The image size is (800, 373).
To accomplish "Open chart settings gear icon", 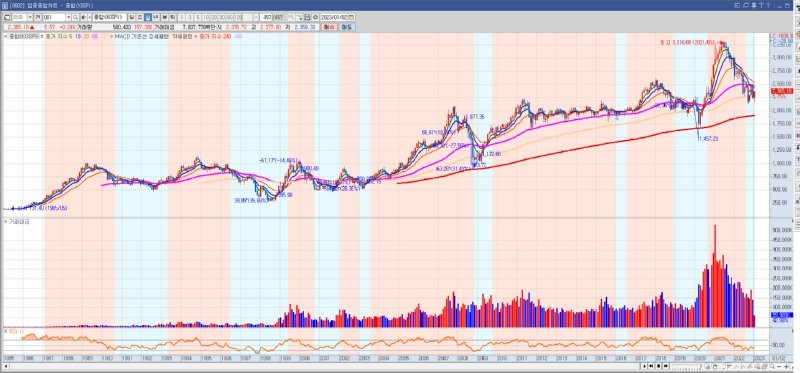I will pyautogui.click(x=316, y=17).
